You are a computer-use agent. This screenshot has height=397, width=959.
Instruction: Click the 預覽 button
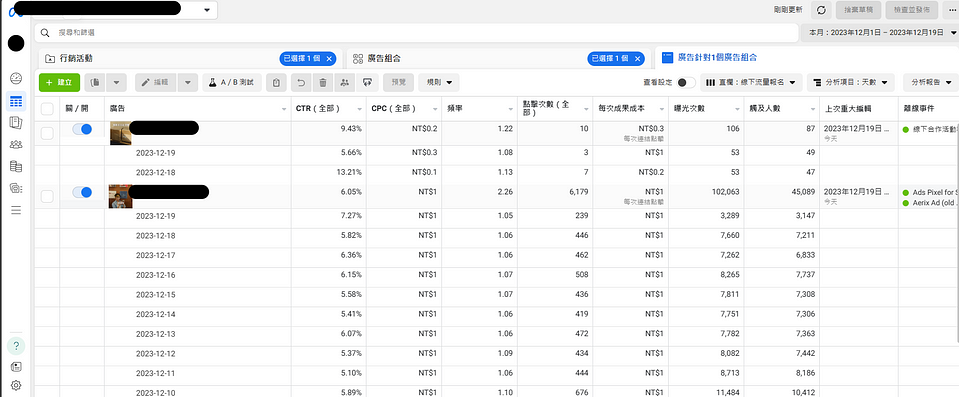398,82
